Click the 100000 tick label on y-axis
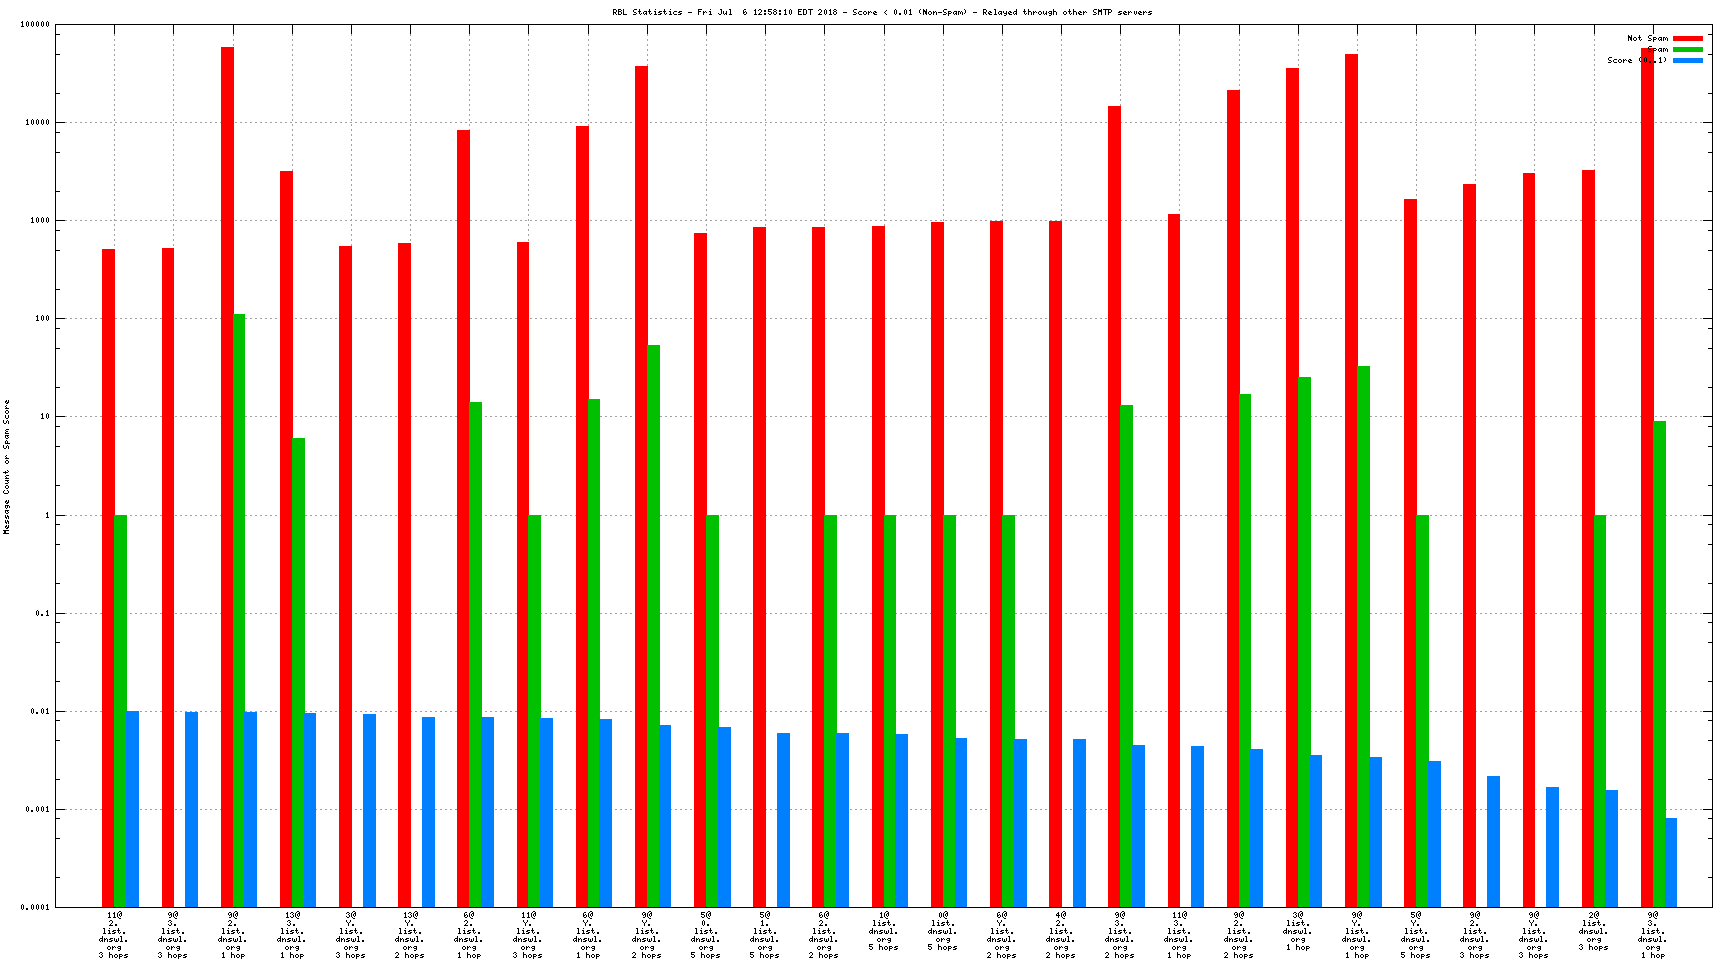This screenshot has width=1728, height=972. [35, 25]
